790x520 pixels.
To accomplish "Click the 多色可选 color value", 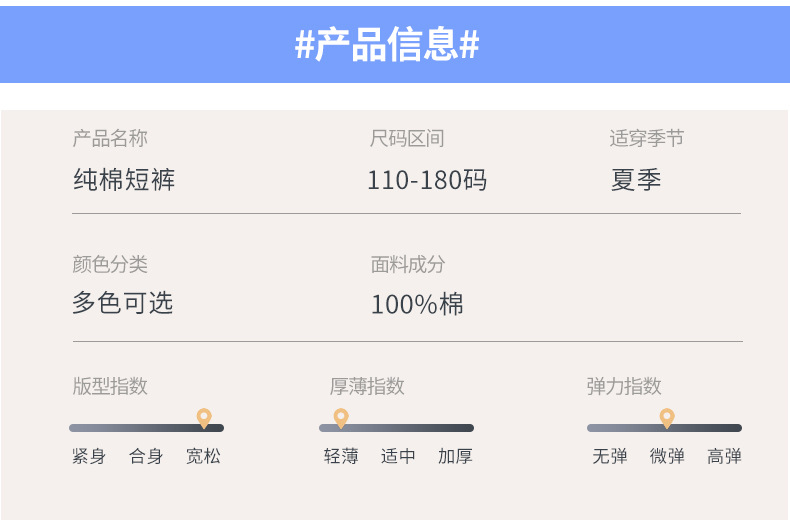I will (122, 303).
